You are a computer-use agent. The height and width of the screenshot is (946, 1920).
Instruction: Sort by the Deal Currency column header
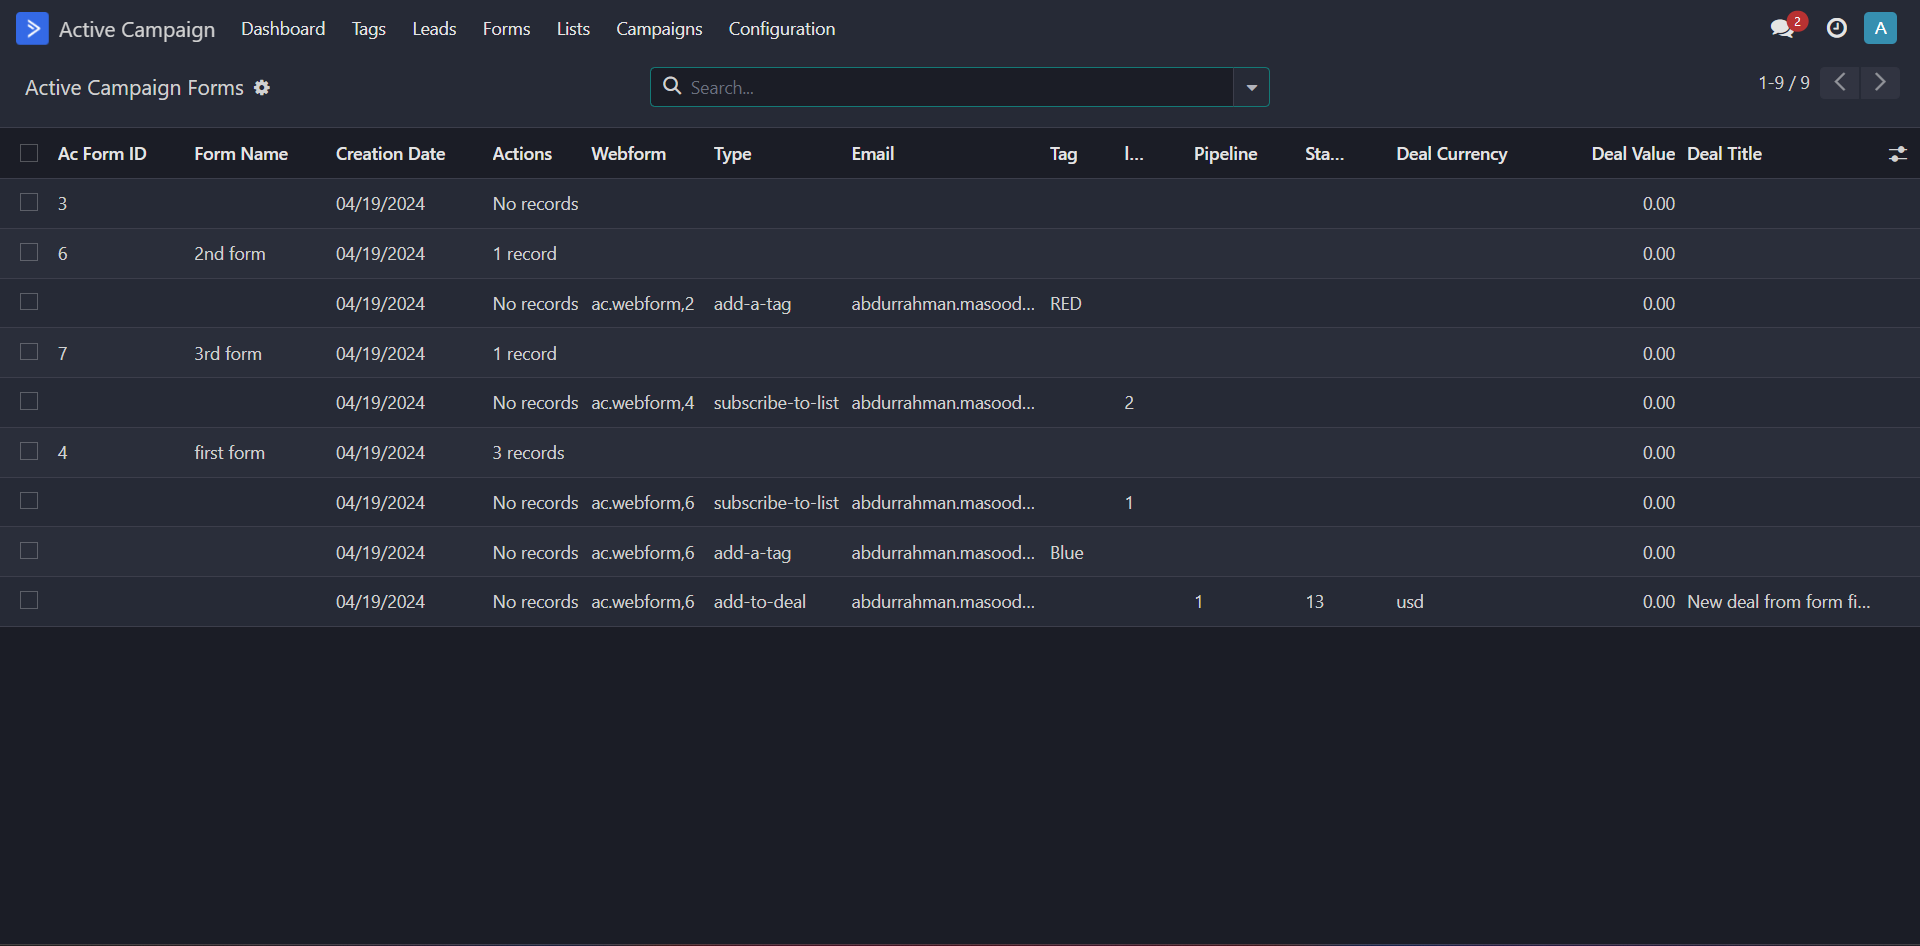click(x=1451, y=154)
